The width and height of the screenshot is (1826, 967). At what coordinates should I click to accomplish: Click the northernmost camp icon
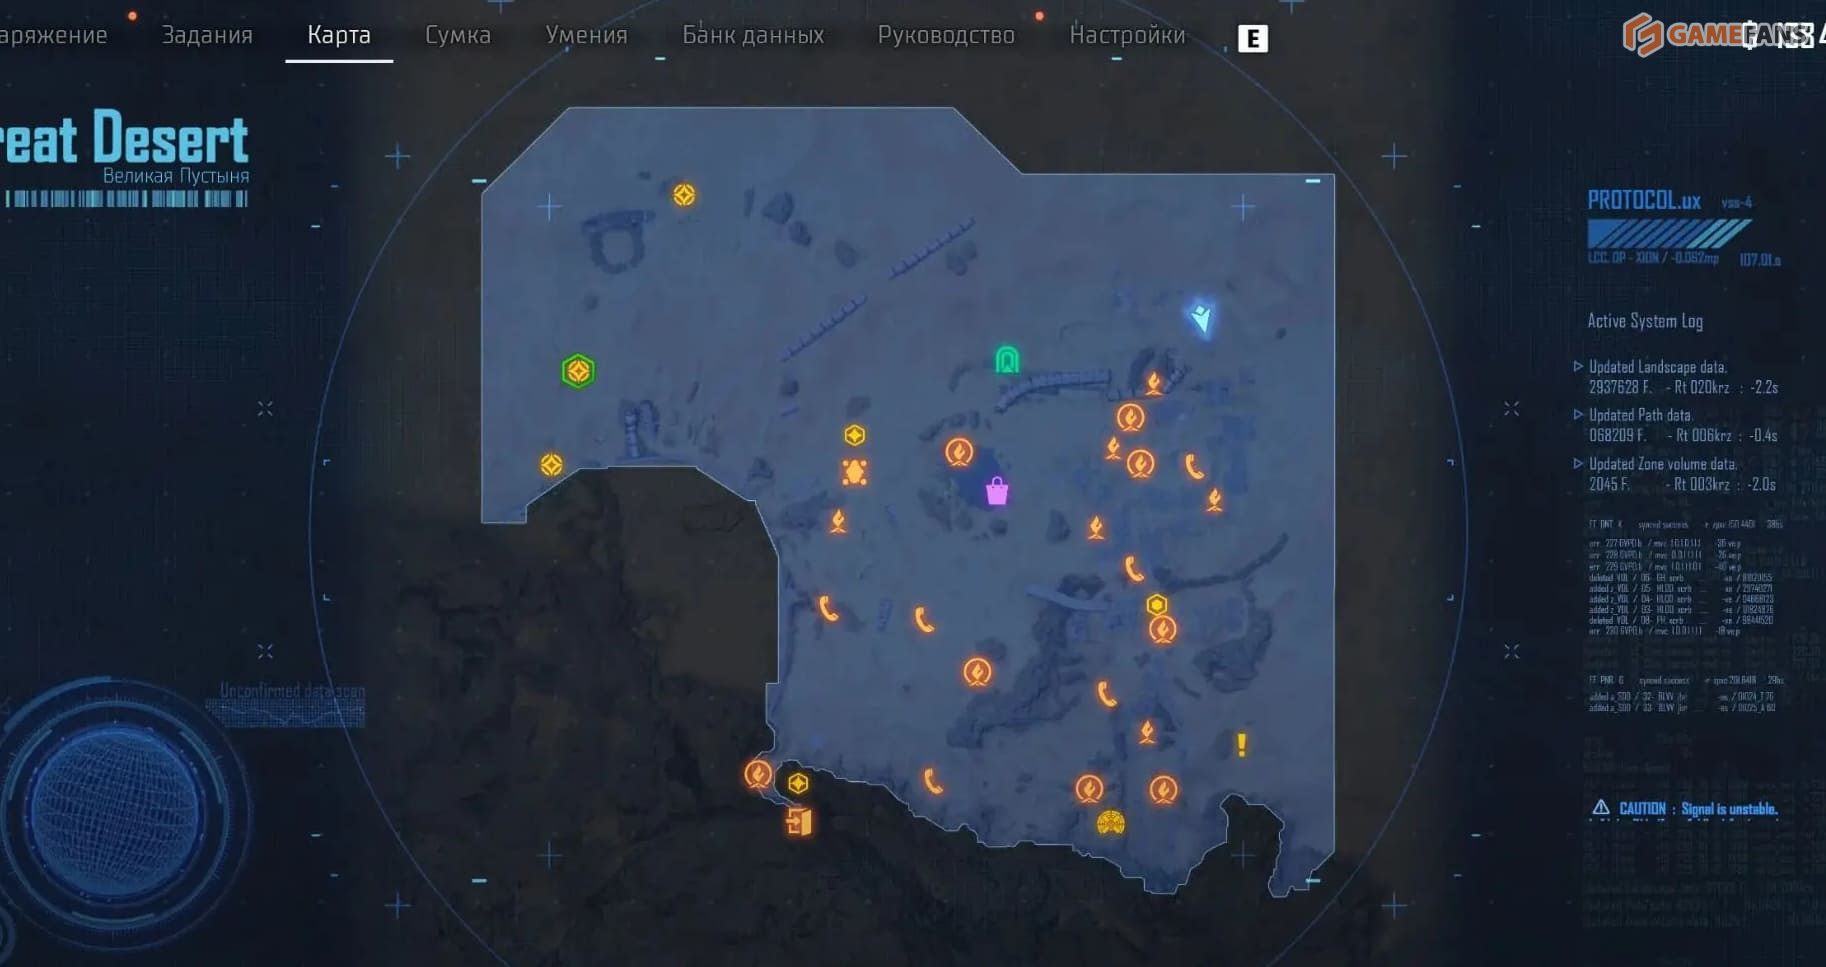point(1130,417)
